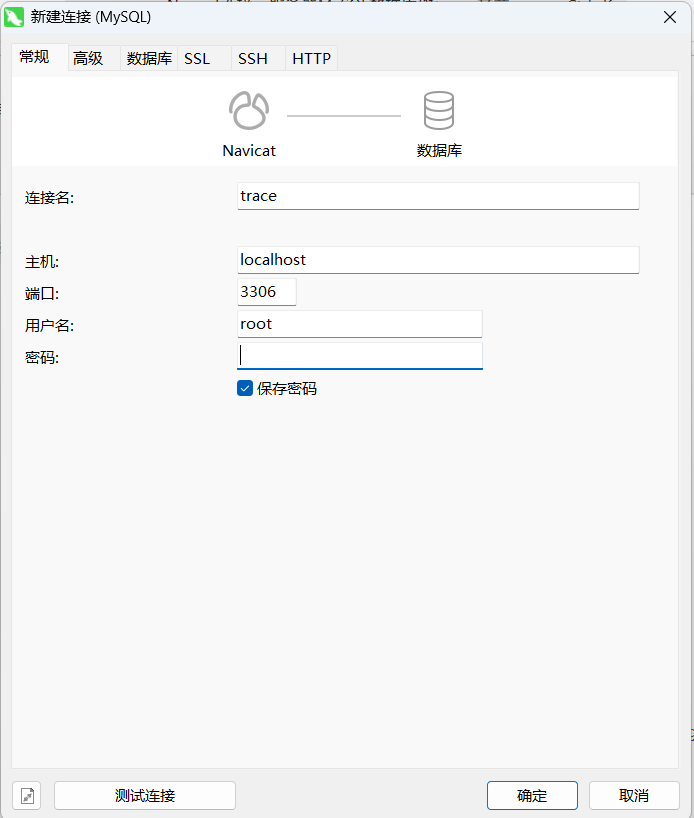Click the Navicat logo in the connection diagram
The width and height of the screenshot is (694, 818).
248,111
